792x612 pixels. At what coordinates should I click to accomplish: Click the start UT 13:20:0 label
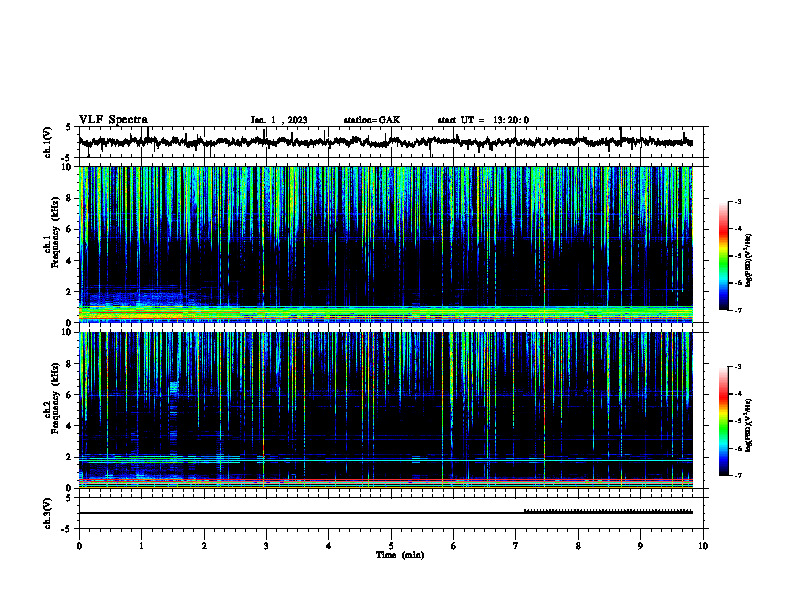(x=483, y=120)
